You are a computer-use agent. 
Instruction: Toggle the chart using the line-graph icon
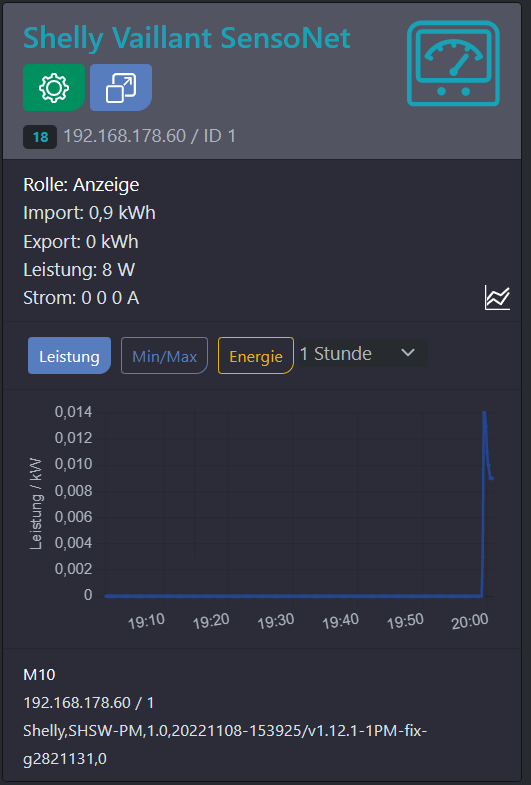(497, 298)
